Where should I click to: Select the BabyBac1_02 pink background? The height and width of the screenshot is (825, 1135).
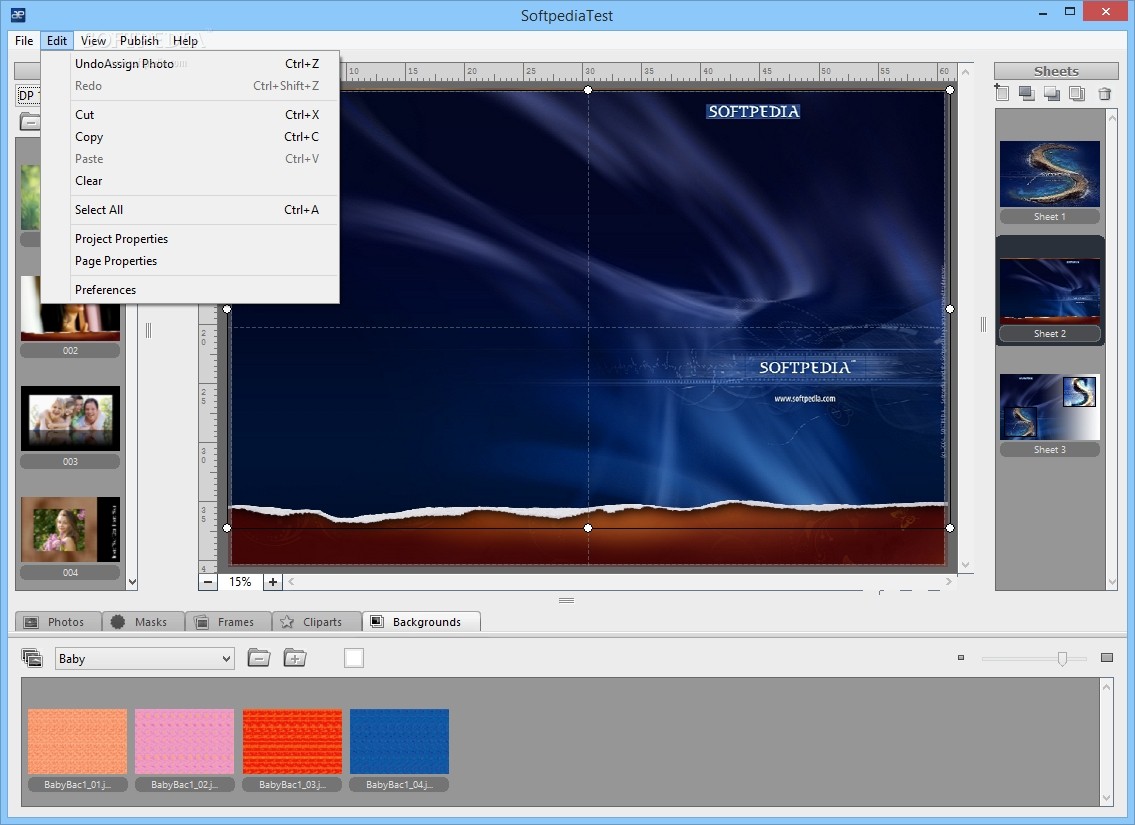tap(185, 742)
